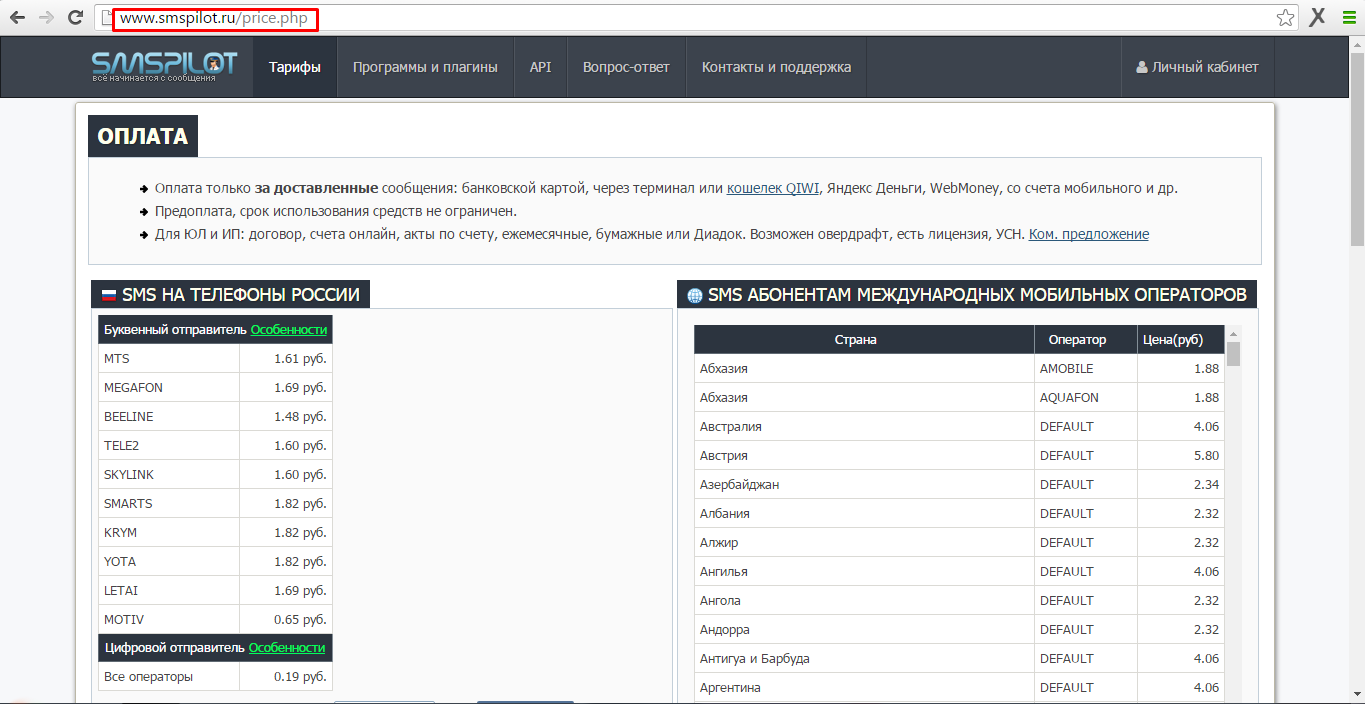Select the LETAI operator row
The height and width of the screenshot is (704, 1365).
(x=215, y=590)
